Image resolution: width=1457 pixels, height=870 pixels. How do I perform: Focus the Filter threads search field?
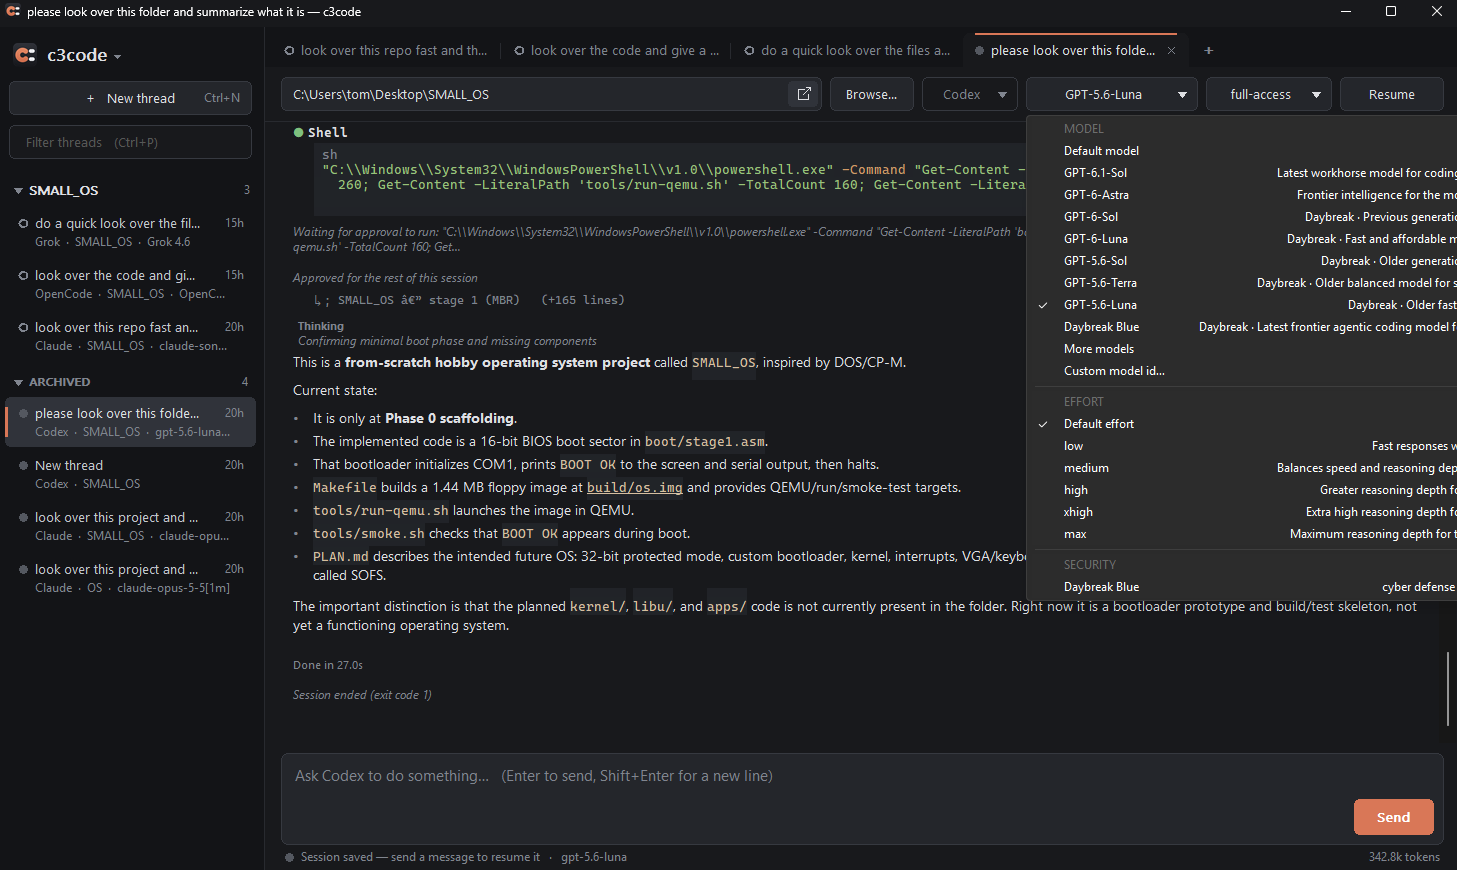point(130,142)
